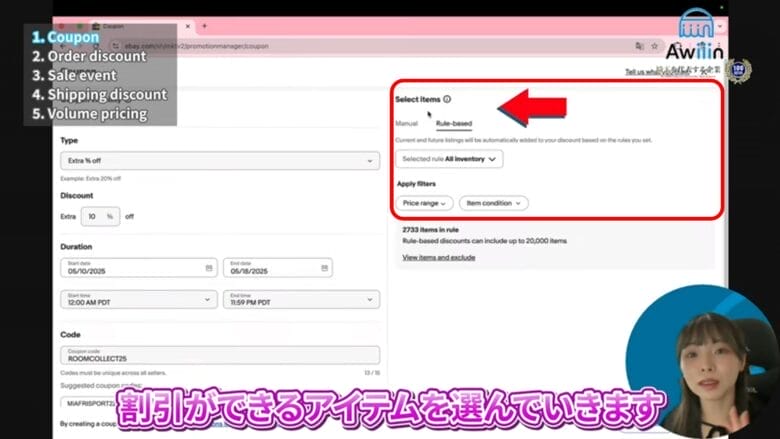Screen dimensions: 780x439
Task: Edit the discount percentage field showing 10
Action: (100, 216)
